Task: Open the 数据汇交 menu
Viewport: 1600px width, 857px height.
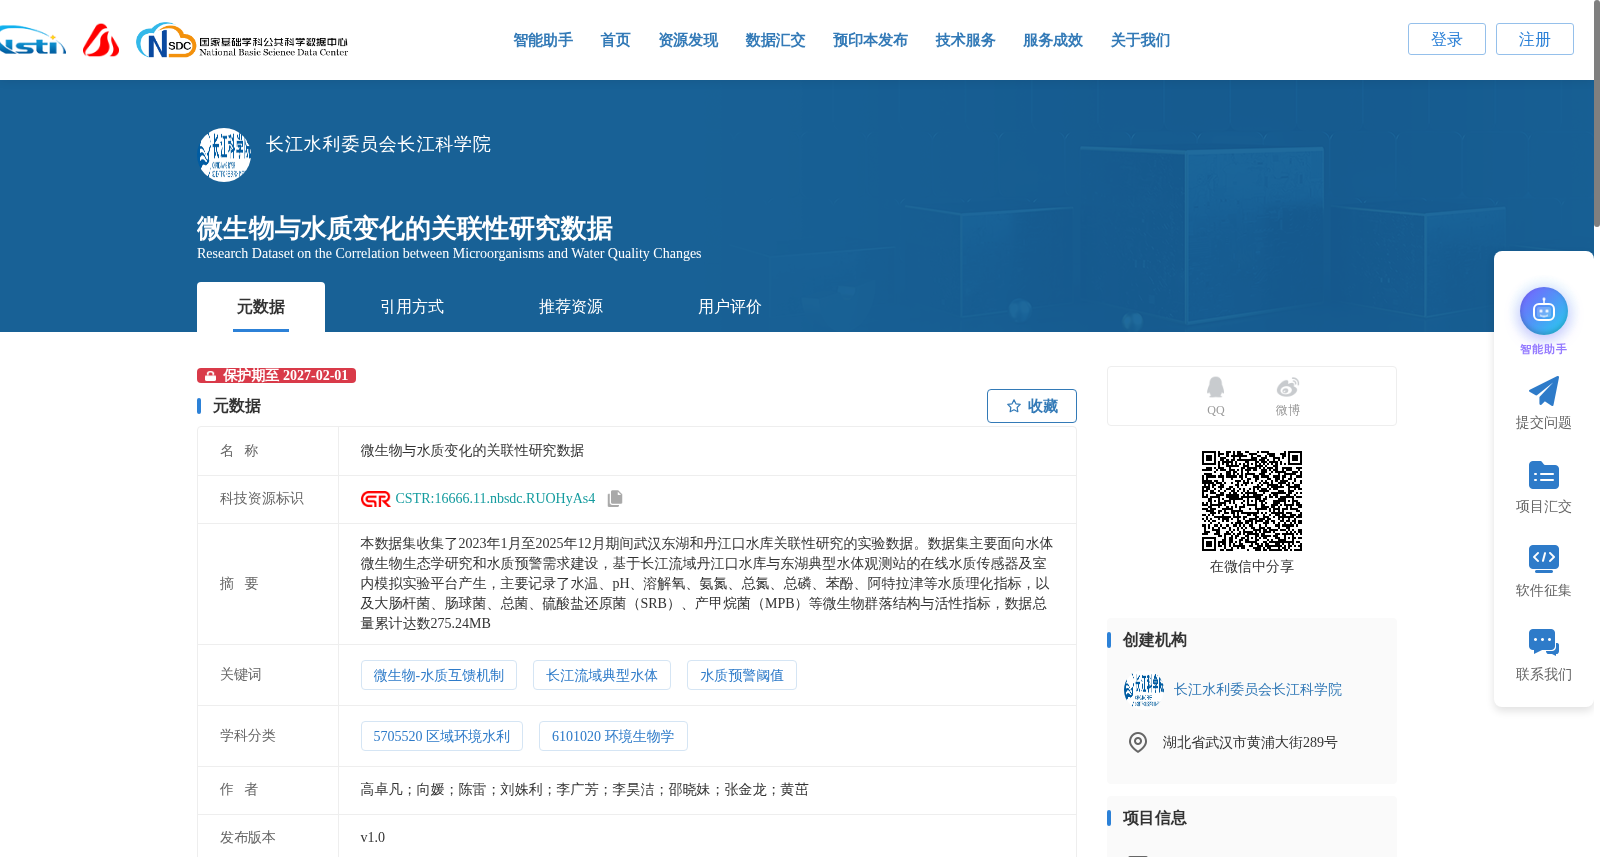Action: pos(775,40)
